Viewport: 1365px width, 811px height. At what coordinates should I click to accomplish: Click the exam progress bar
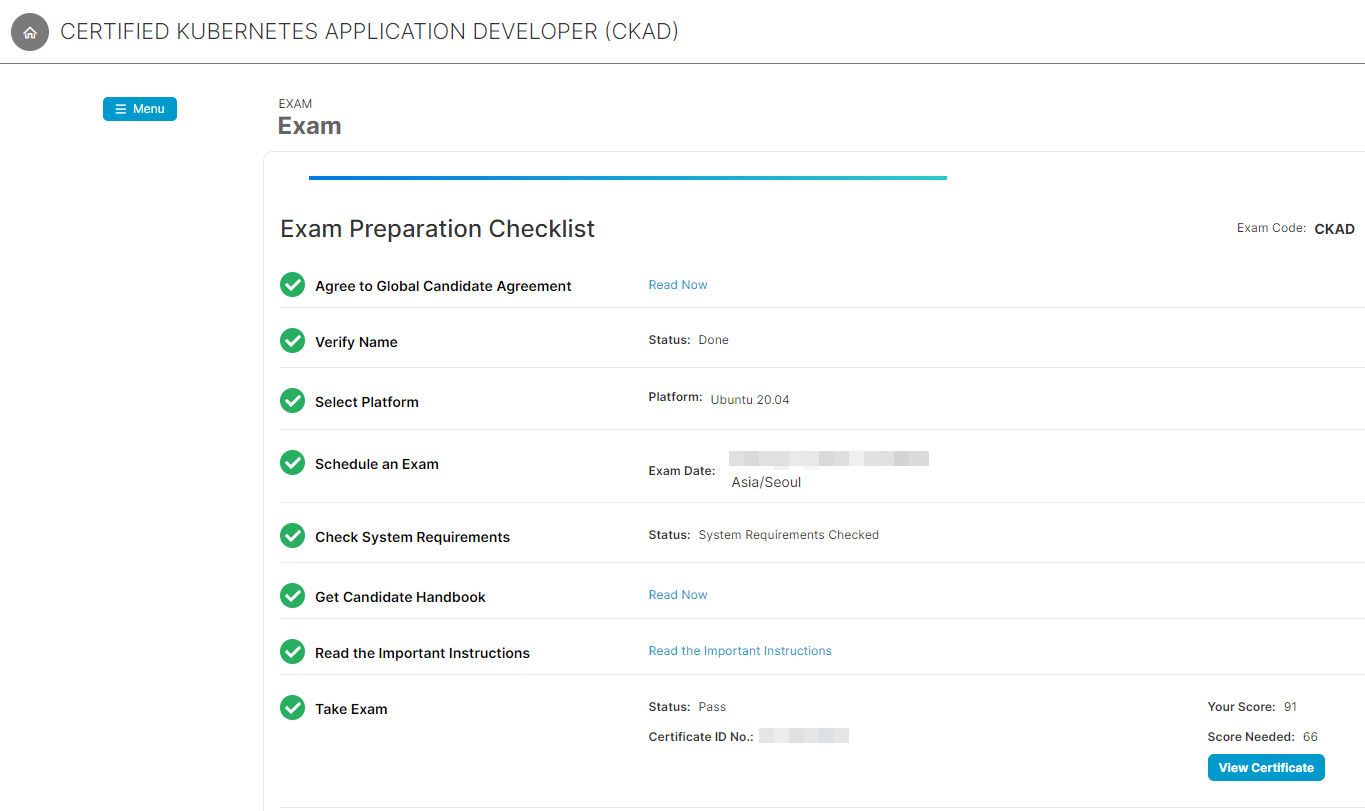click(x=628, y=178)
